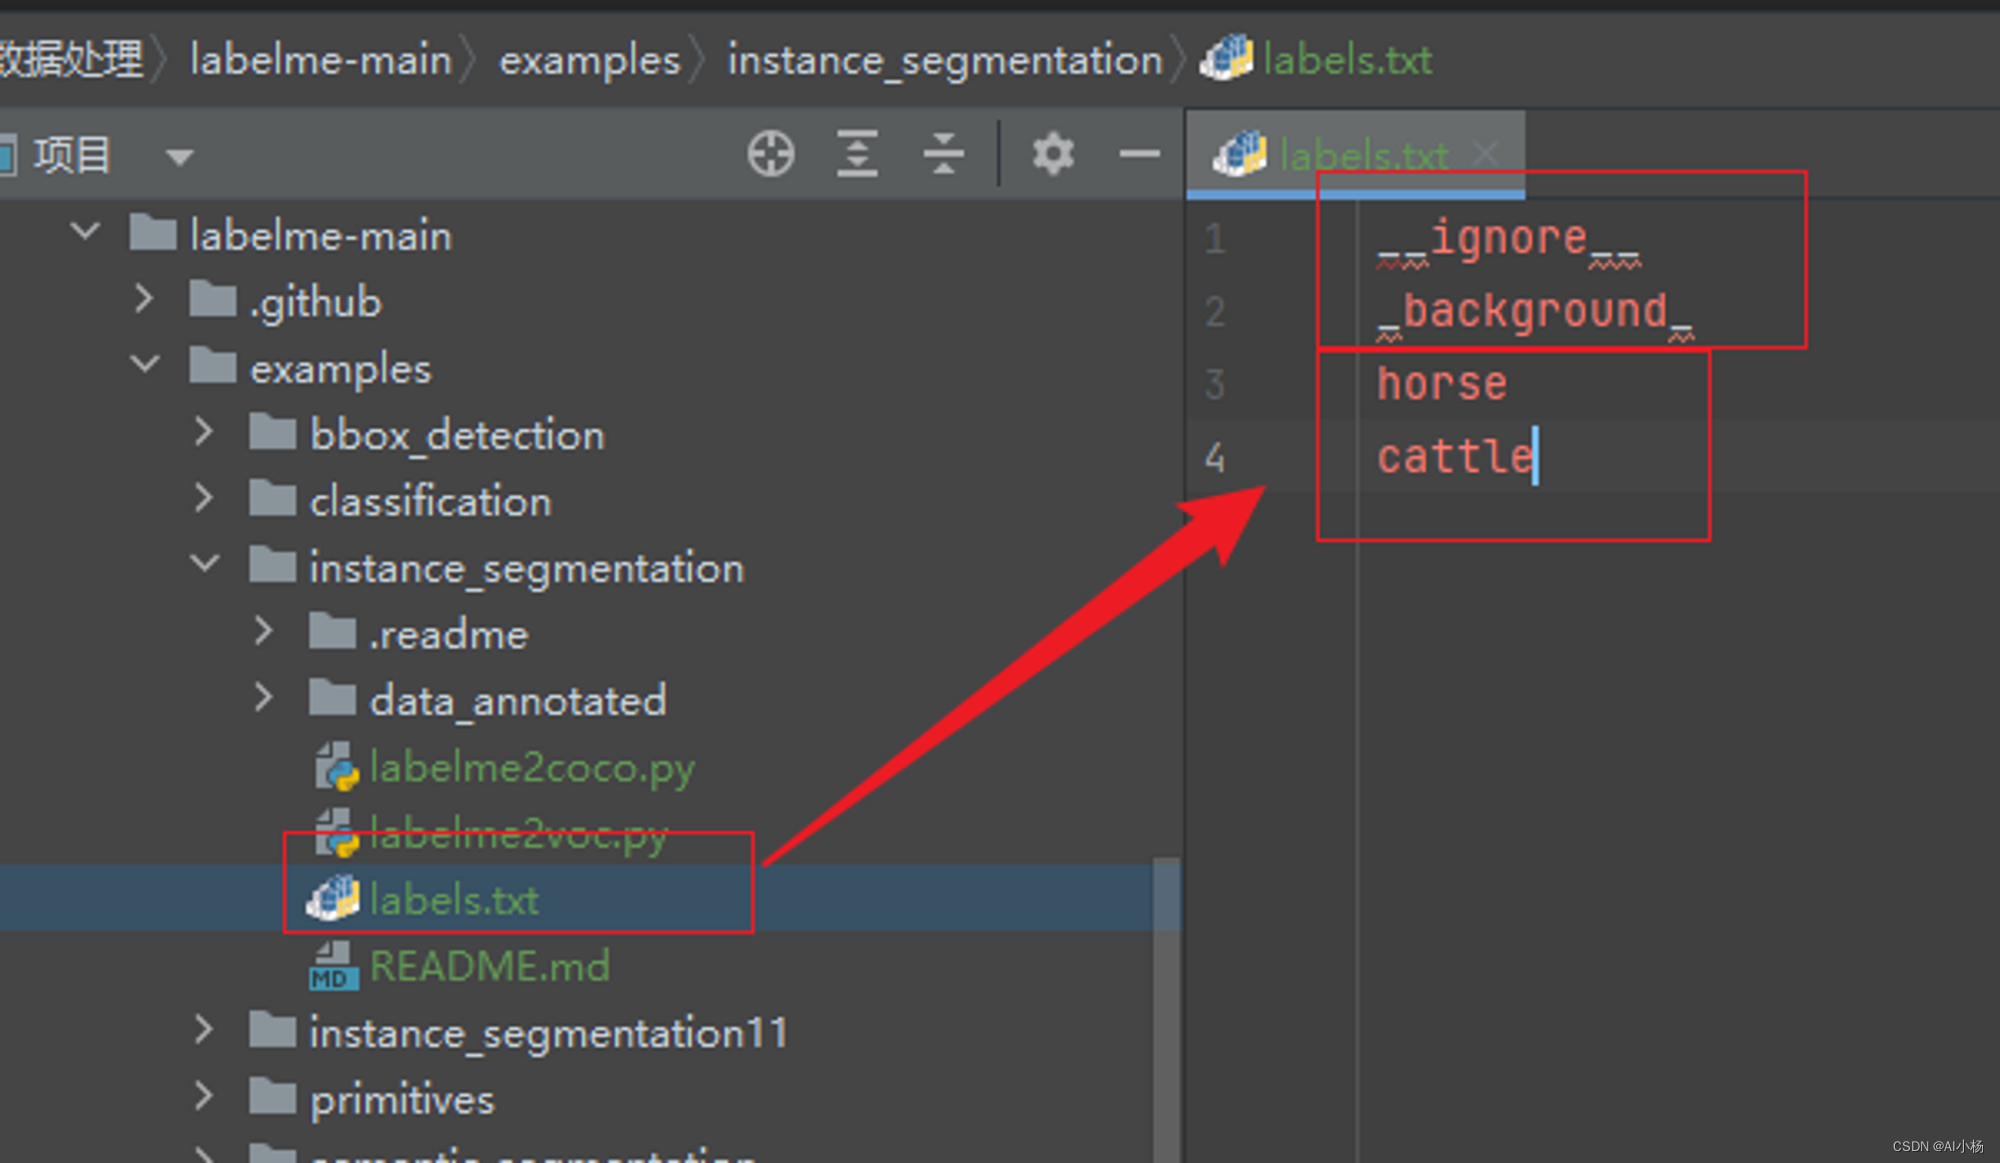This screenshot has height=1163, width=2000.
Task: Click examples in the breadcrumb path
Action: [x=589, y=60]
